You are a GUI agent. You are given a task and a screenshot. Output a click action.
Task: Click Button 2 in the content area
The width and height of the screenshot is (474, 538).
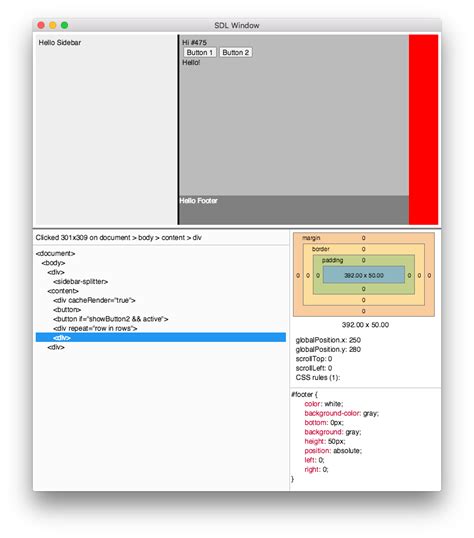[x=235, y=52]
